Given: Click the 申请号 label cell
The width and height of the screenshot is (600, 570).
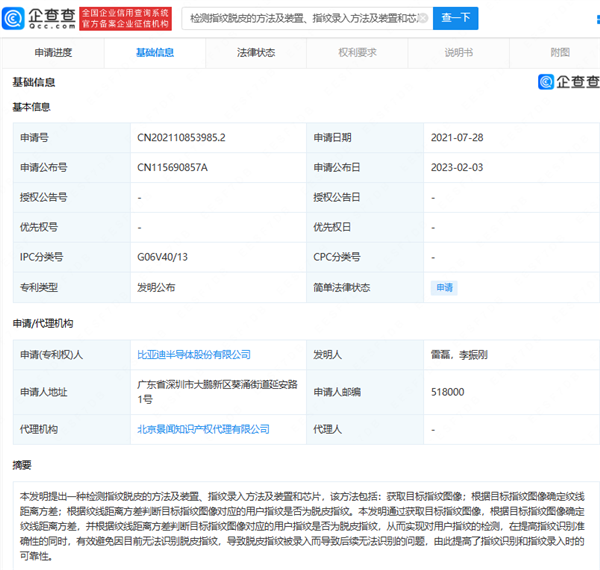Looking at the screenshot, I should [72, 138].
